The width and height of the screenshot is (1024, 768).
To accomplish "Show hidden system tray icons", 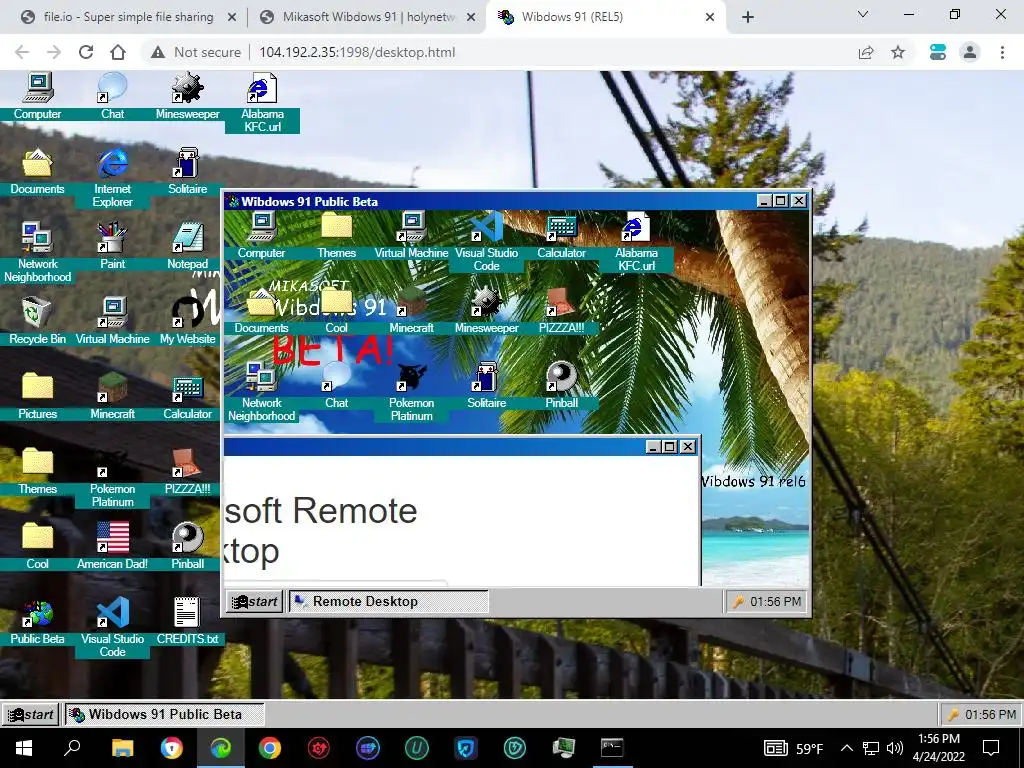I will point(846,748).
